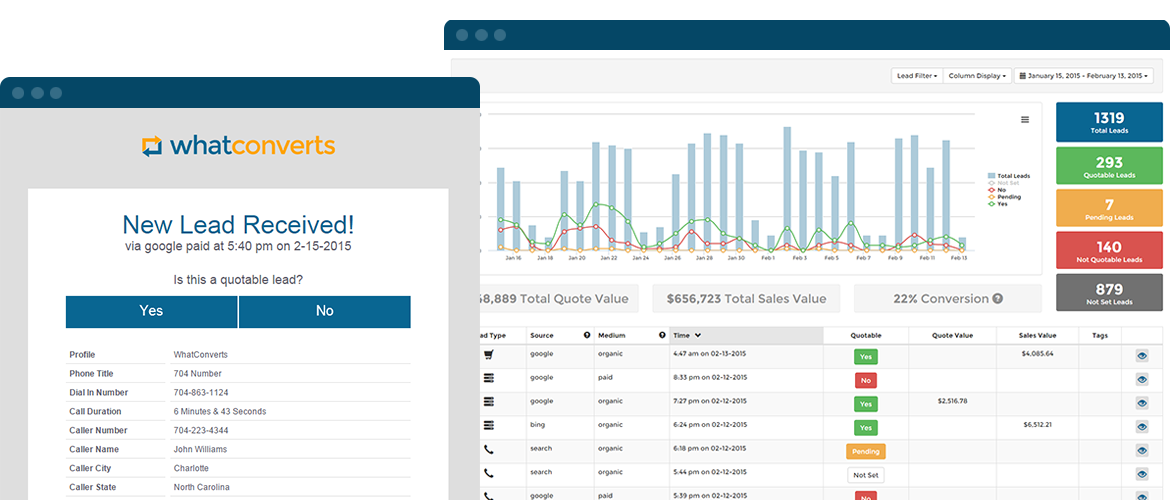Open the January 15 – February 13 date range picker
Screen dimensions: 1170x500
click(x=1084, y=76)
